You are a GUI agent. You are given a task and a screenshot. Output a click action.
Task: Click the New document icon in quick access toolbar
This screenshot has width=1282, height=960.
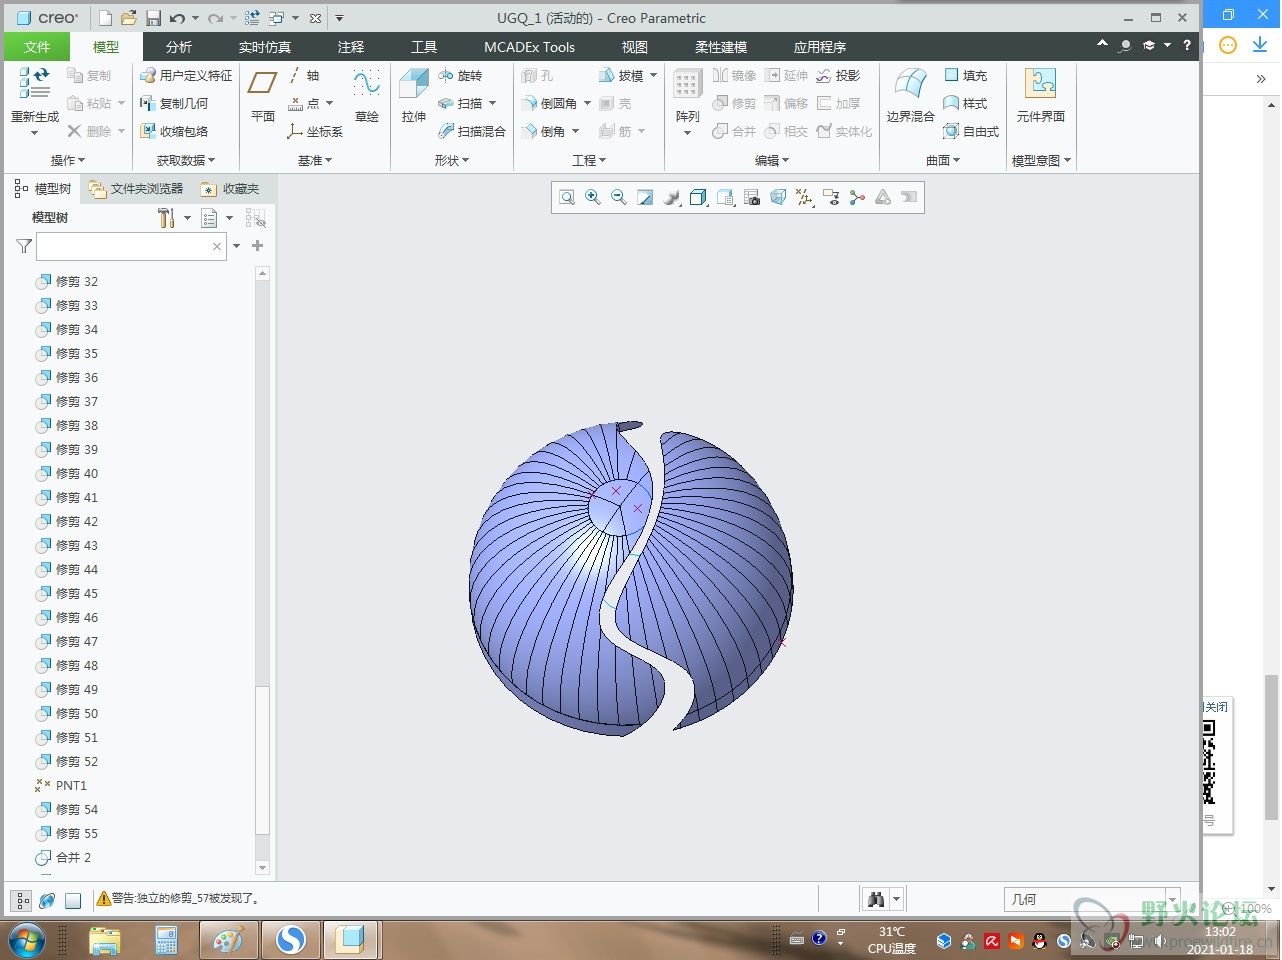[x=105, y=18]
